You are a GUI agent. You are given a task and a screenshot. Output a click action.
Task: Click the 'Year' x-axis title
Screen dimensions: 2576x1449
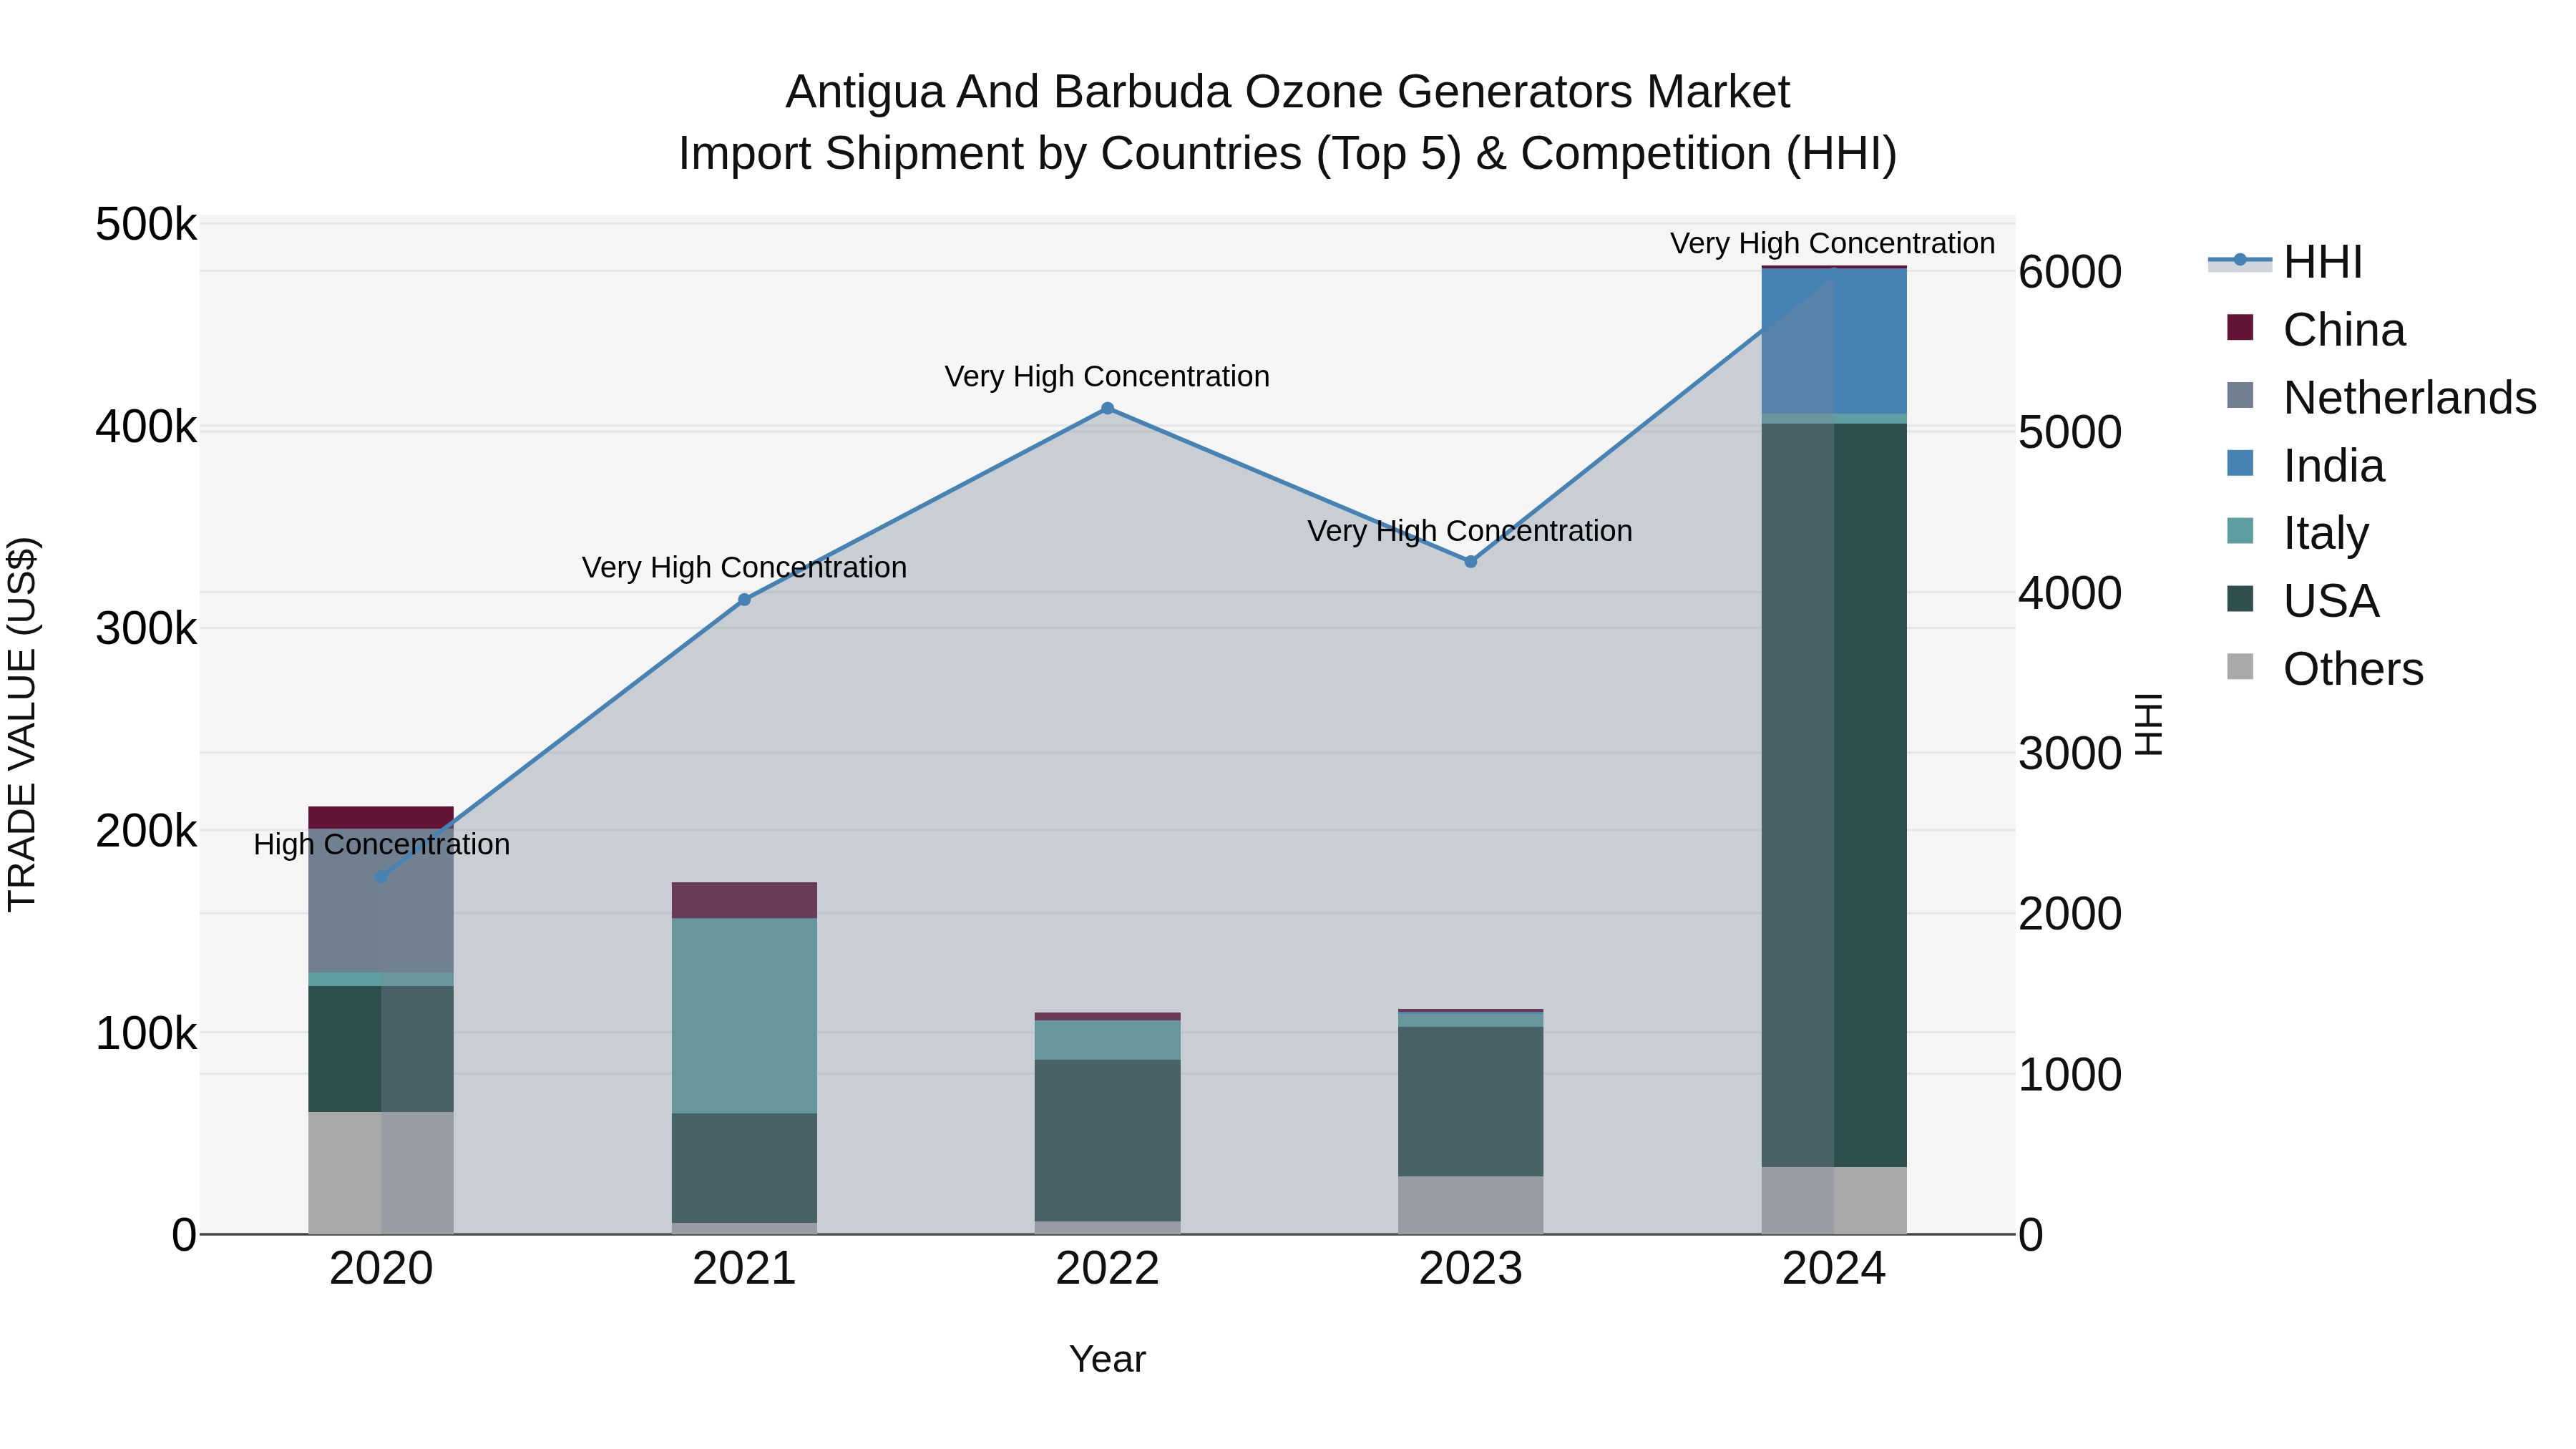click(x=1107, y=1359)
